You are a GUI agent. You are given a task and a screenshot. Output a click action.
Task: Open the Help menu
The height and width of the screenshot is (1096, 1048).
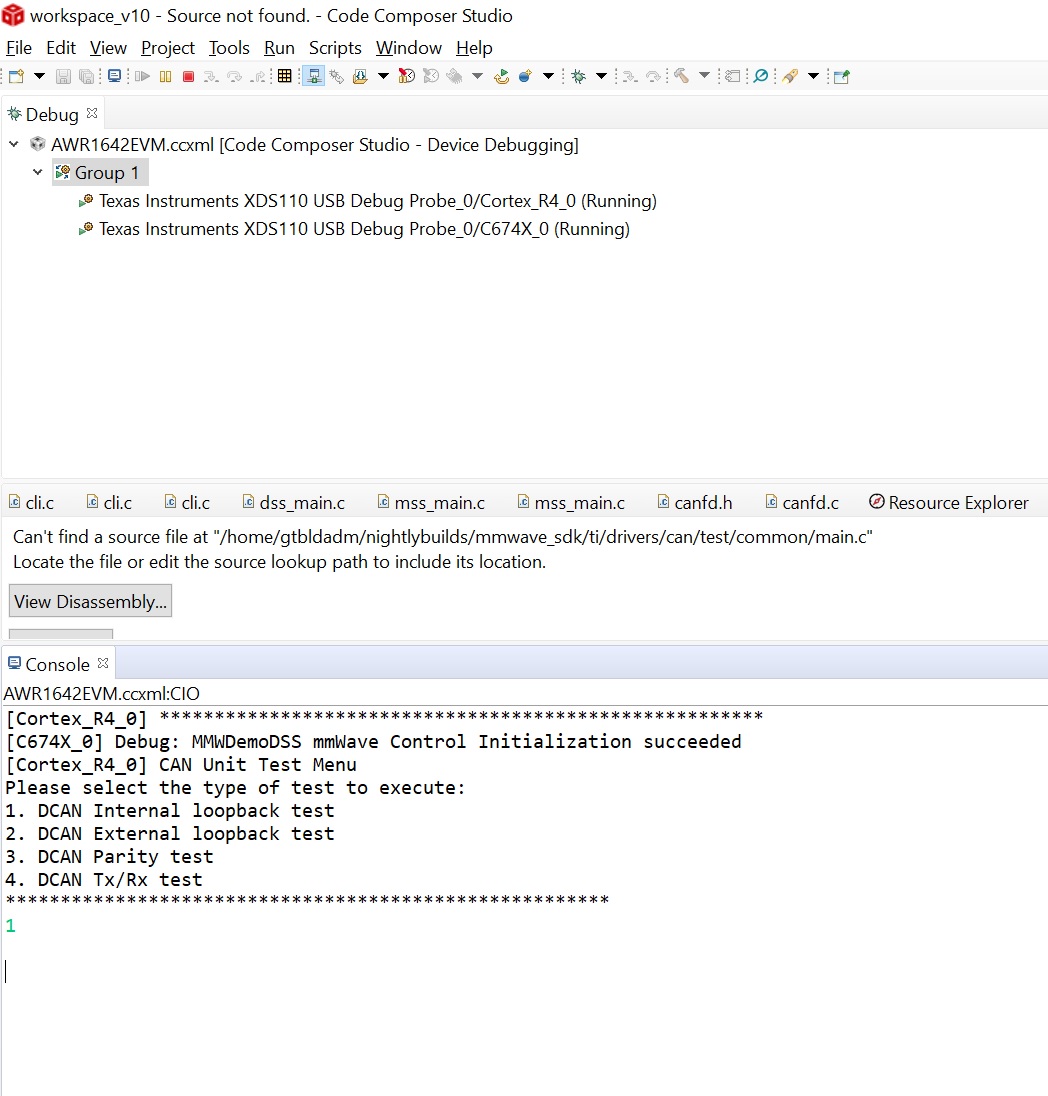click(474, 48)
